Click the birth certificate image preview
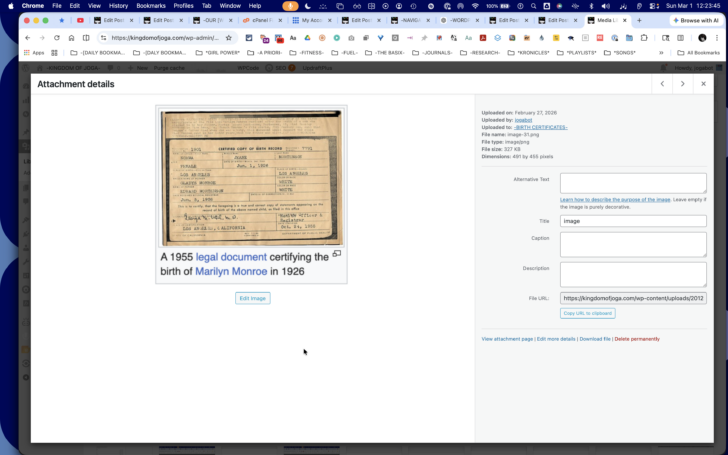This screenshot has width=728, height=455. pyautogui.click(x=251, y=177)
